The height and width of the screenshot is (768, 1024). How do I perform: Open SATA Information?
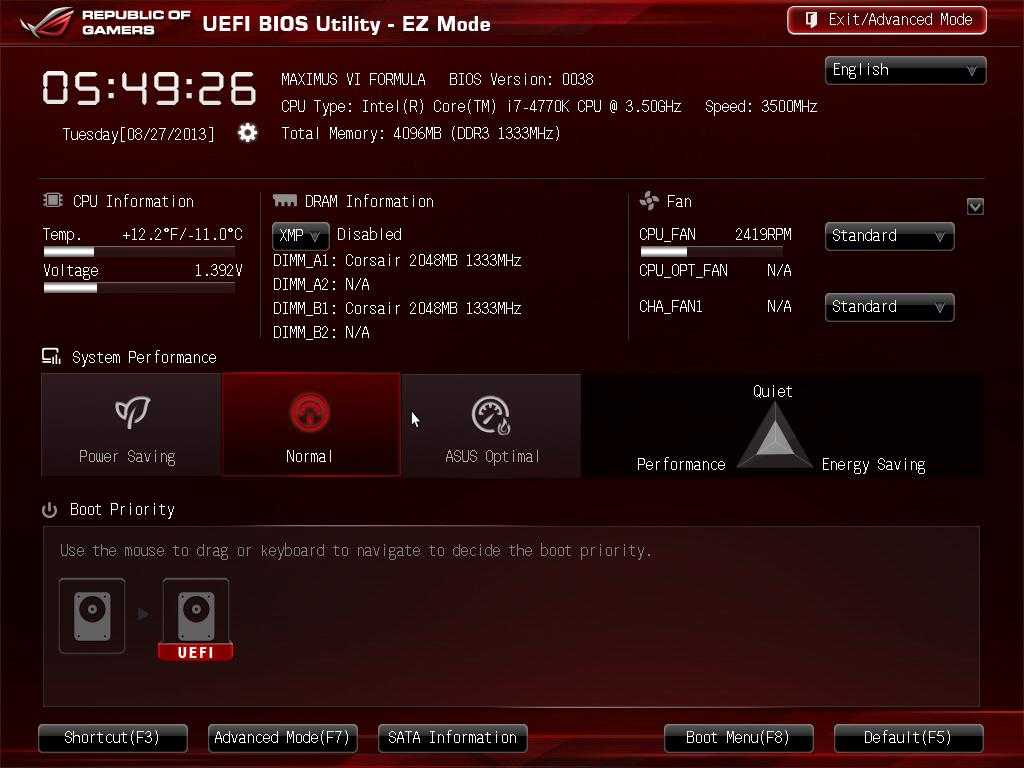[x=453, y=738]
